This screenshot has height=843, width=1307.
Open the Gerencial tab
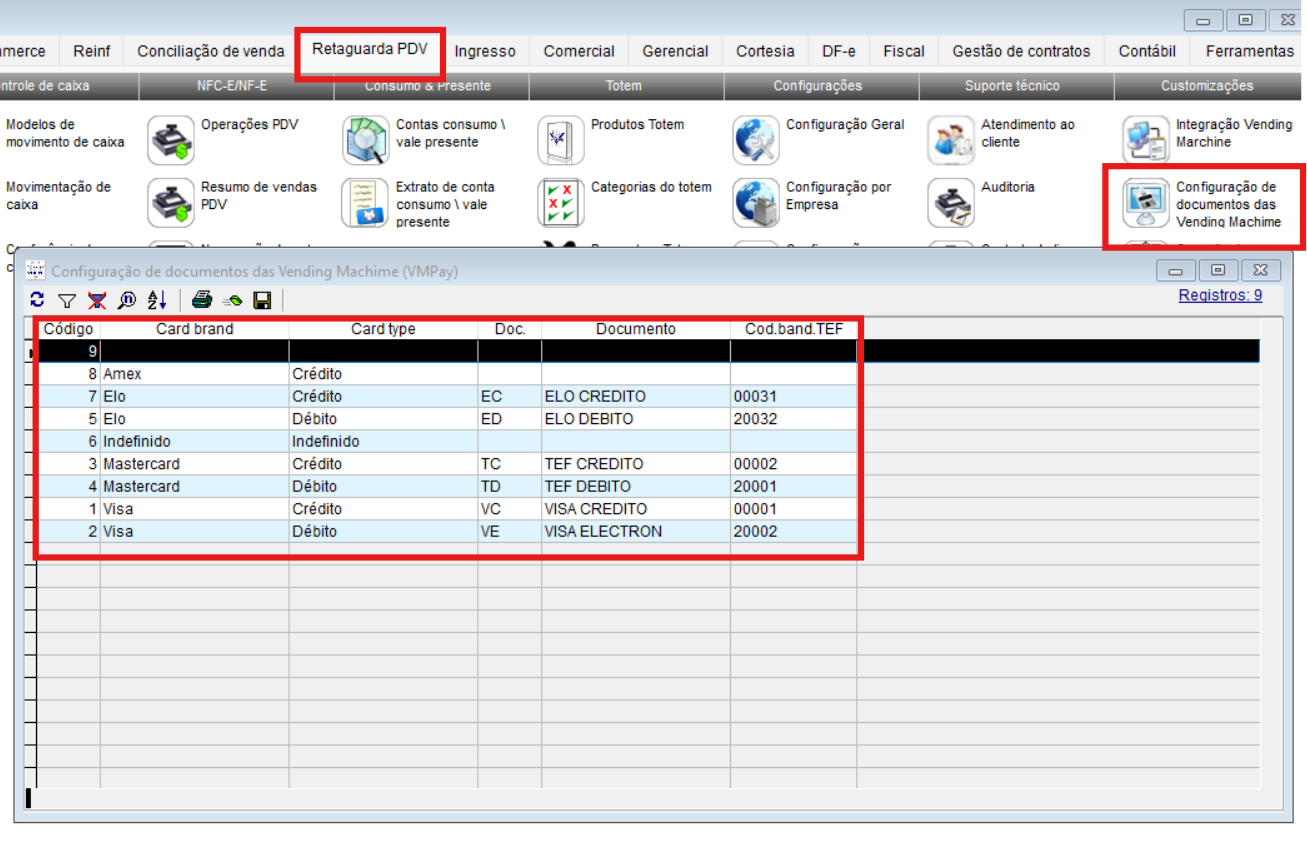[x=675, y=51]
